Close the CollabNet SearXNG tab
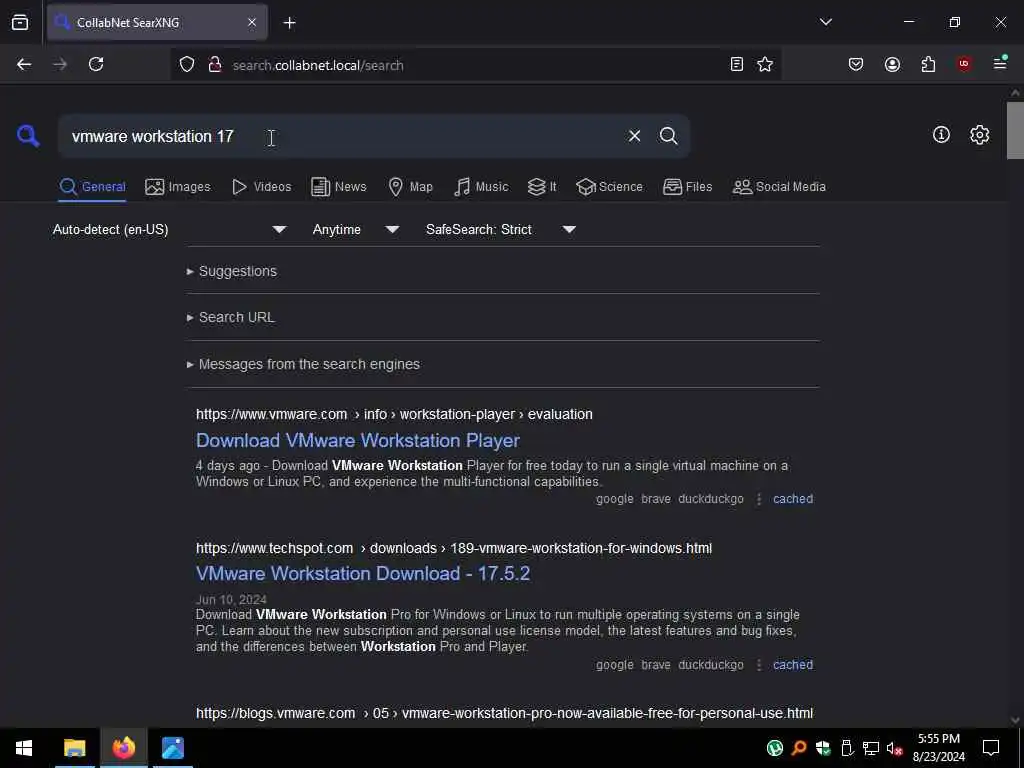This screenshot has height=768, width=1024. (252, 22)
